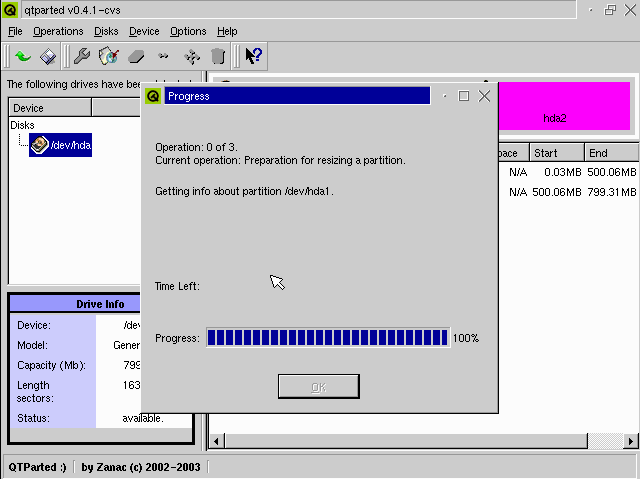Activate the What's This help pointer icon
The width and height of the screenshot is (640, 479).
tap(253, 55)
